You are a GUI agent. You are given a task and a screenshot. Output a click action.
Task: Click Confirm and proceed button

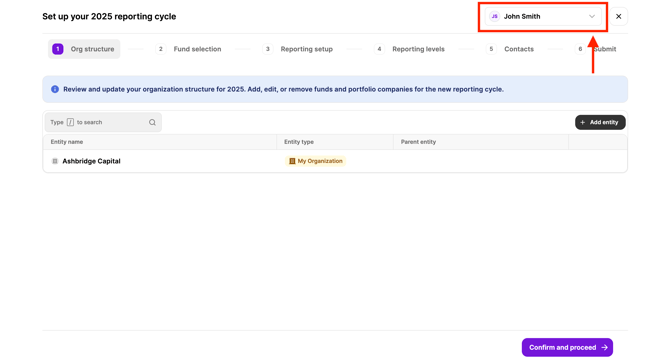(567, 347)
